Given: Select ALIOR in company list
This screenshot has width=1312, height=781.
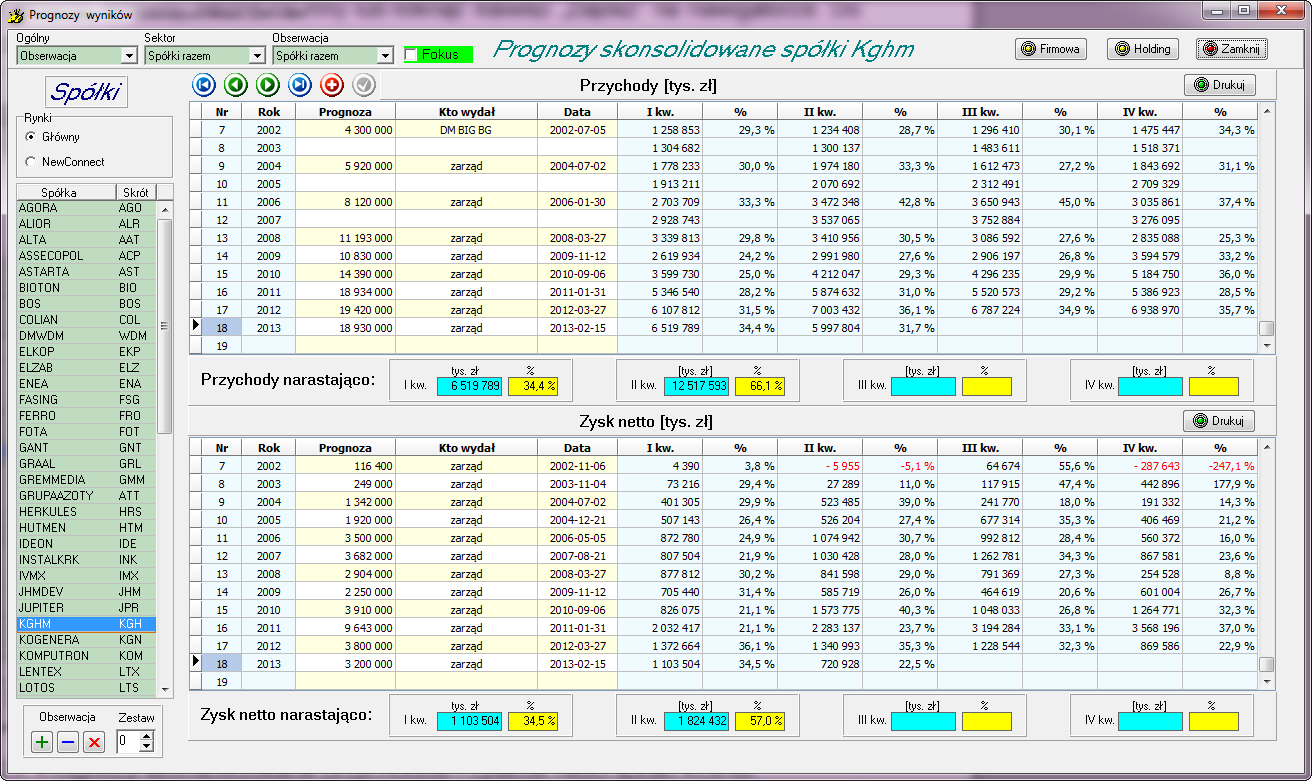Looking at the screenshot, I should coord(86,224).
